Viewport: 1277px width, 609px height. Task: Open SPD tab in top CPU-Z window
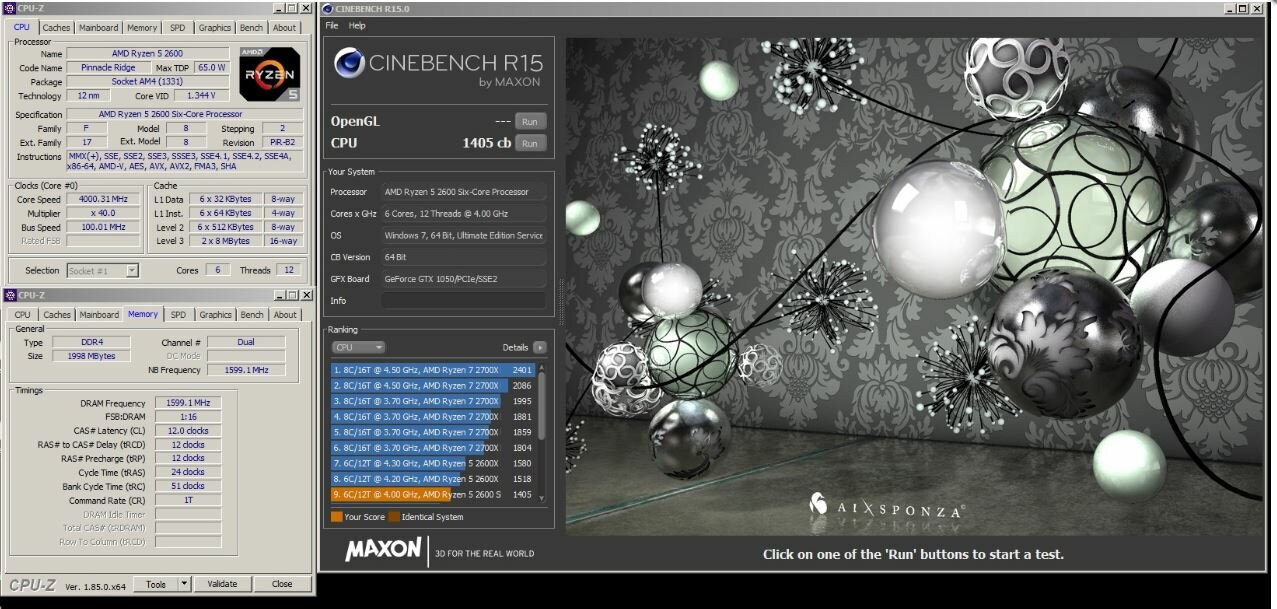177,28
